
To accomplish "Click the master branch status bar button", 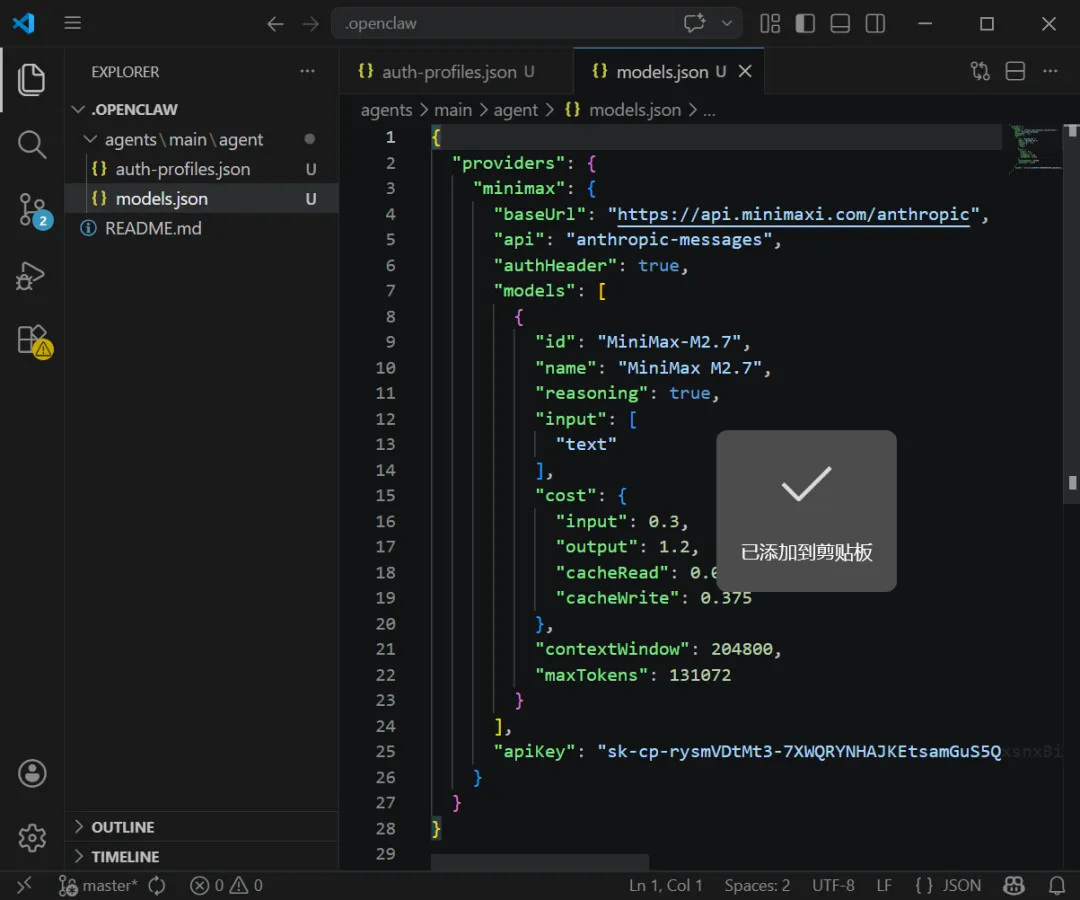I will point(98,885).
